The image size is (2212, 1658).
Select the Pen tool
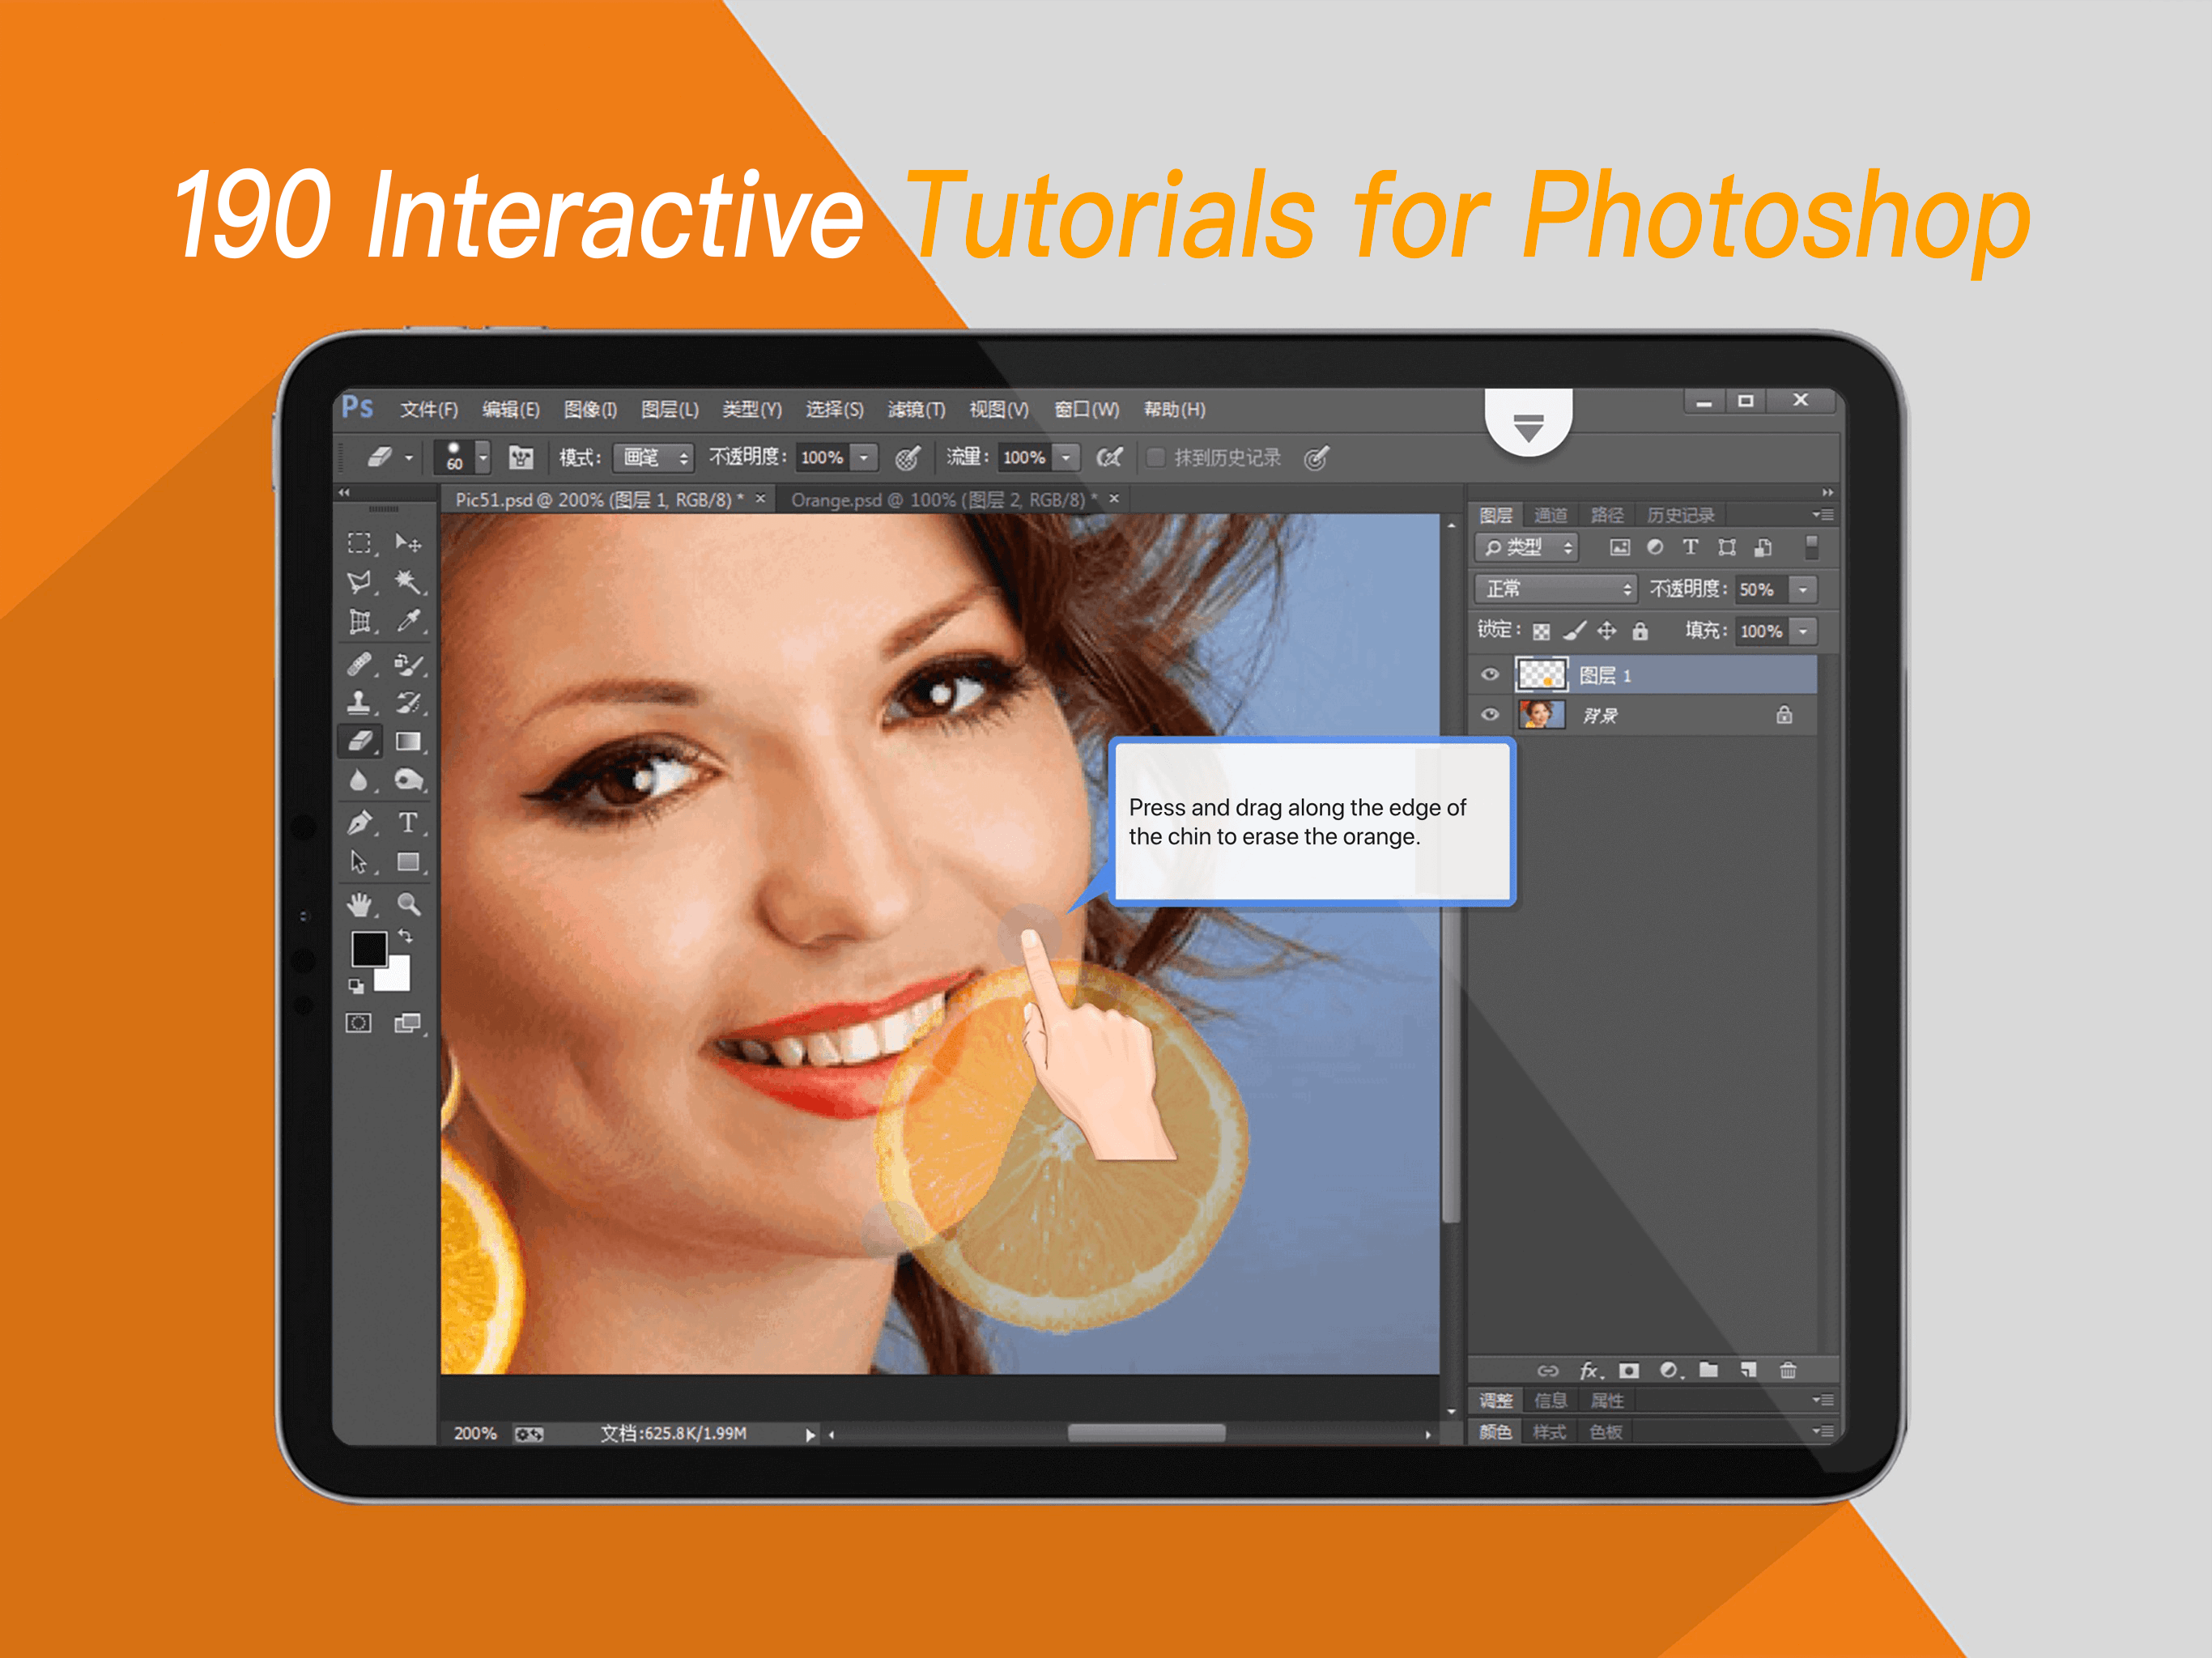click(x=359, y=823)
